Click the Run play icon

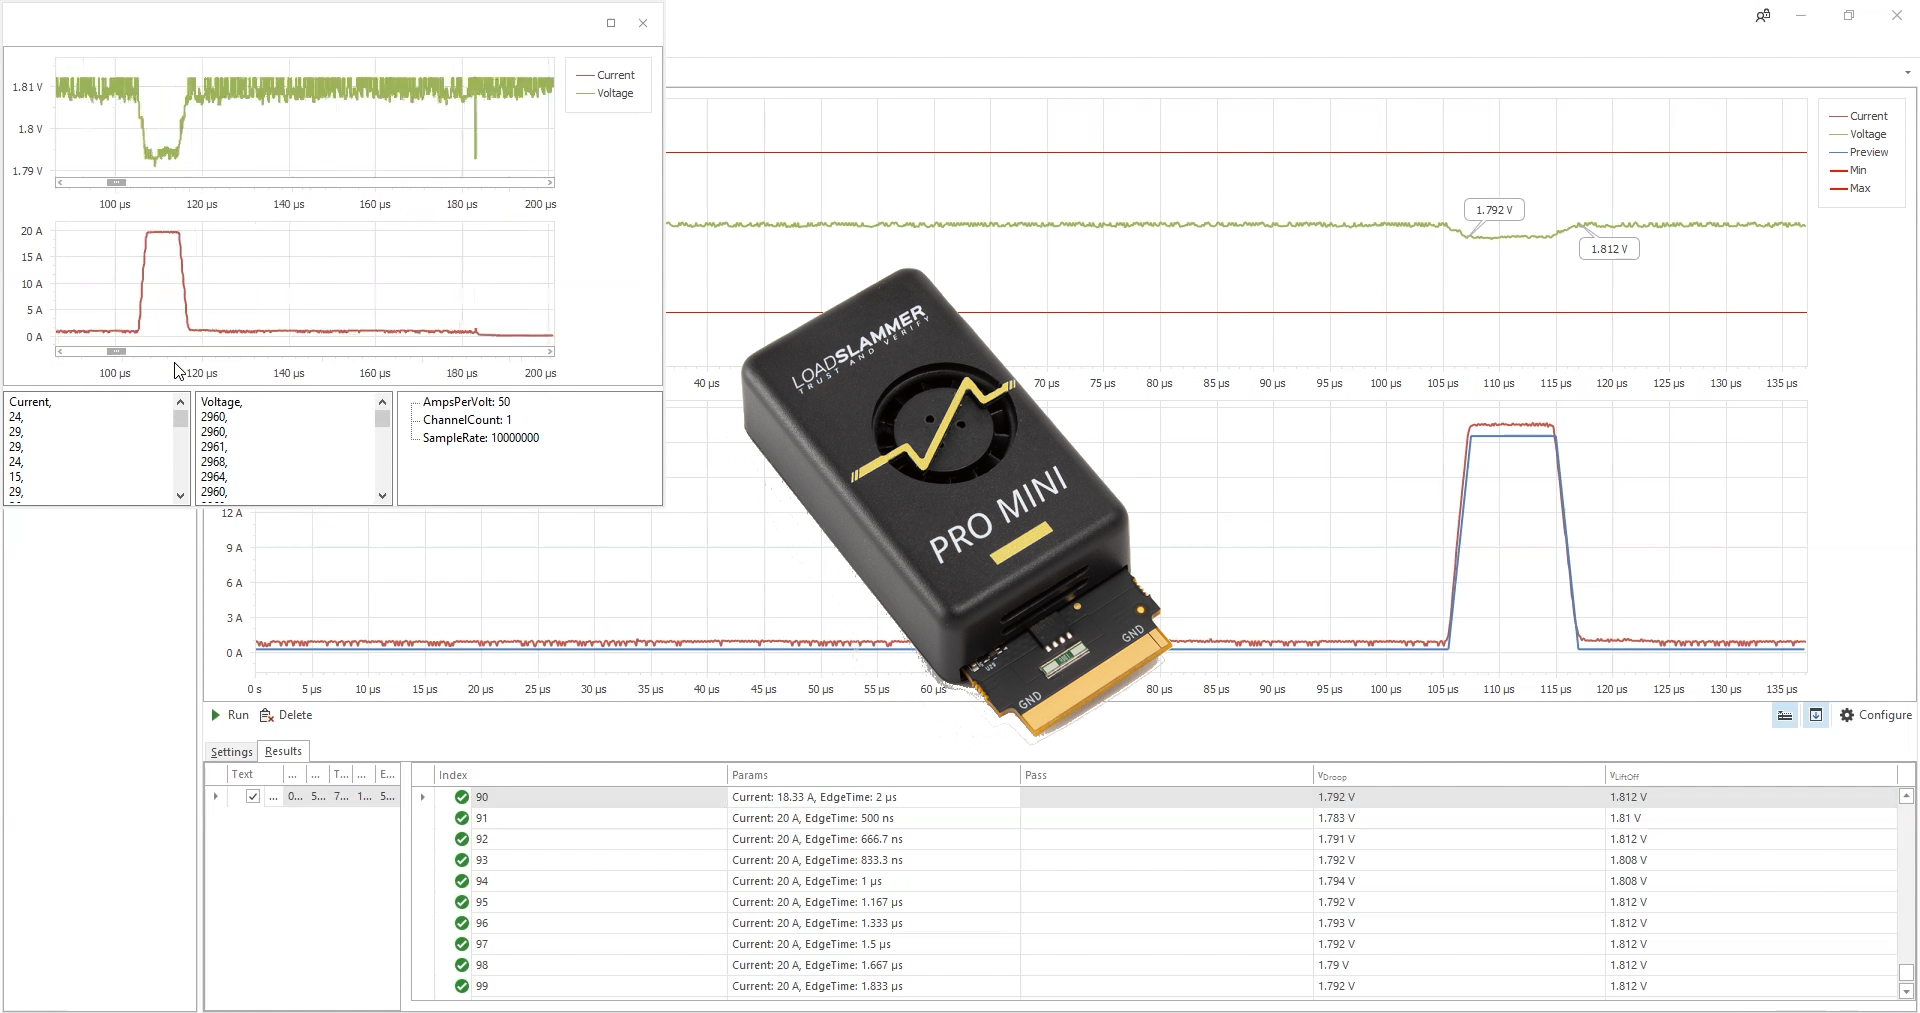tap(216, 715)
